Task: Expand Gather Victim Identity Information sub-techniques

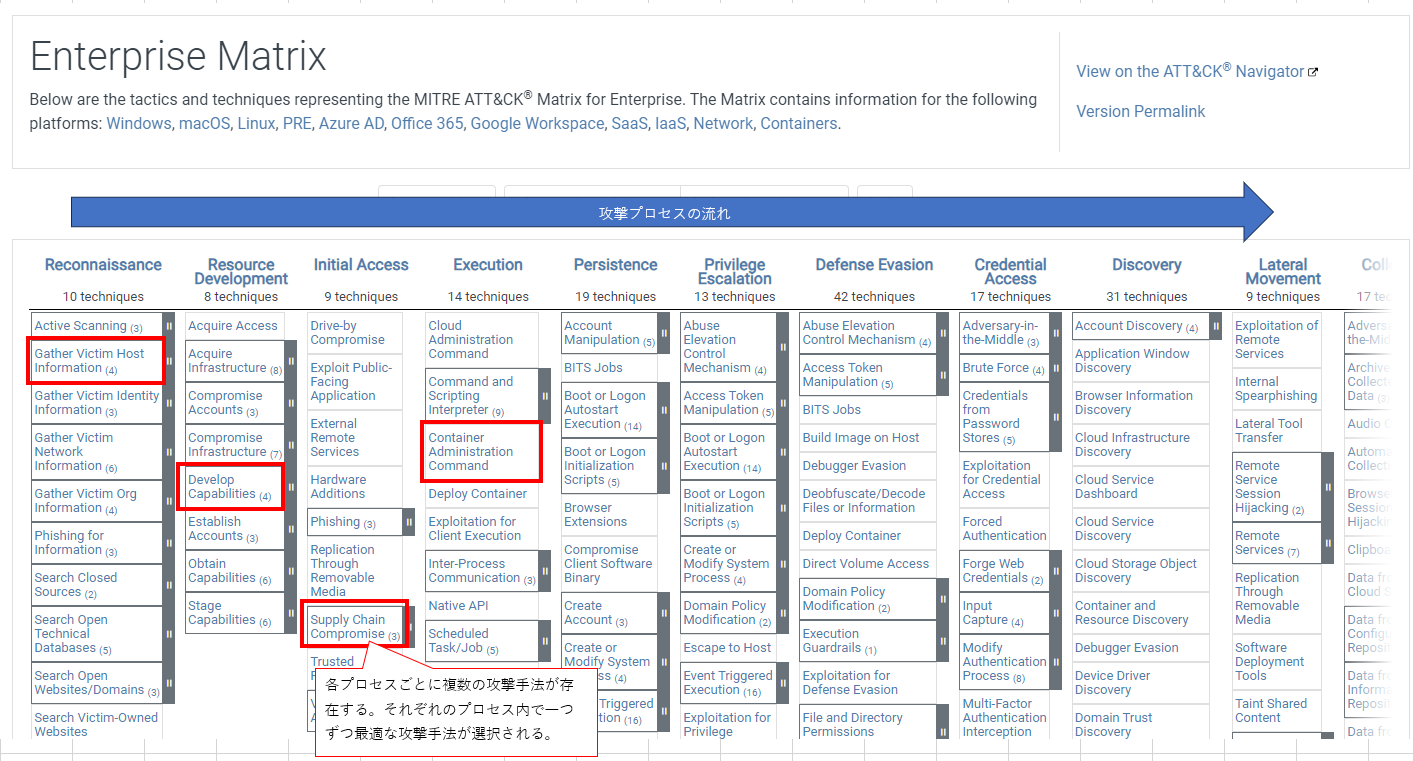Action: 169,403
